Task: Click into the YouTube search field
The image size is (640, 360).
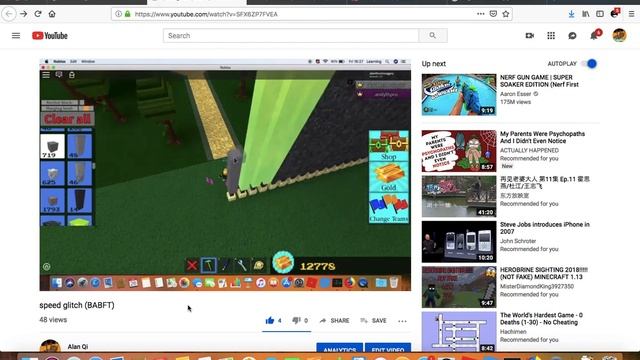Action: tap(291, 36)
